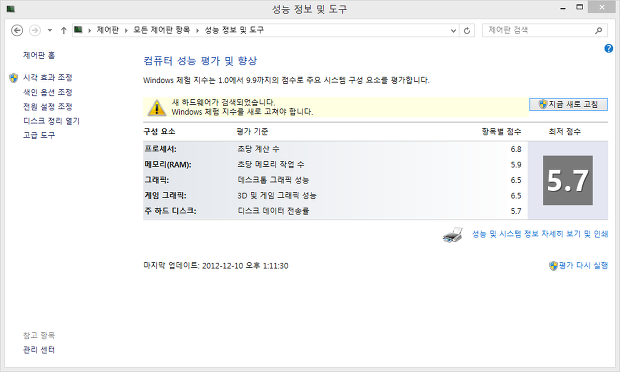Select the 프로세서 row label
The height and width of the screenshot is (372, 620).
point(160,149)
